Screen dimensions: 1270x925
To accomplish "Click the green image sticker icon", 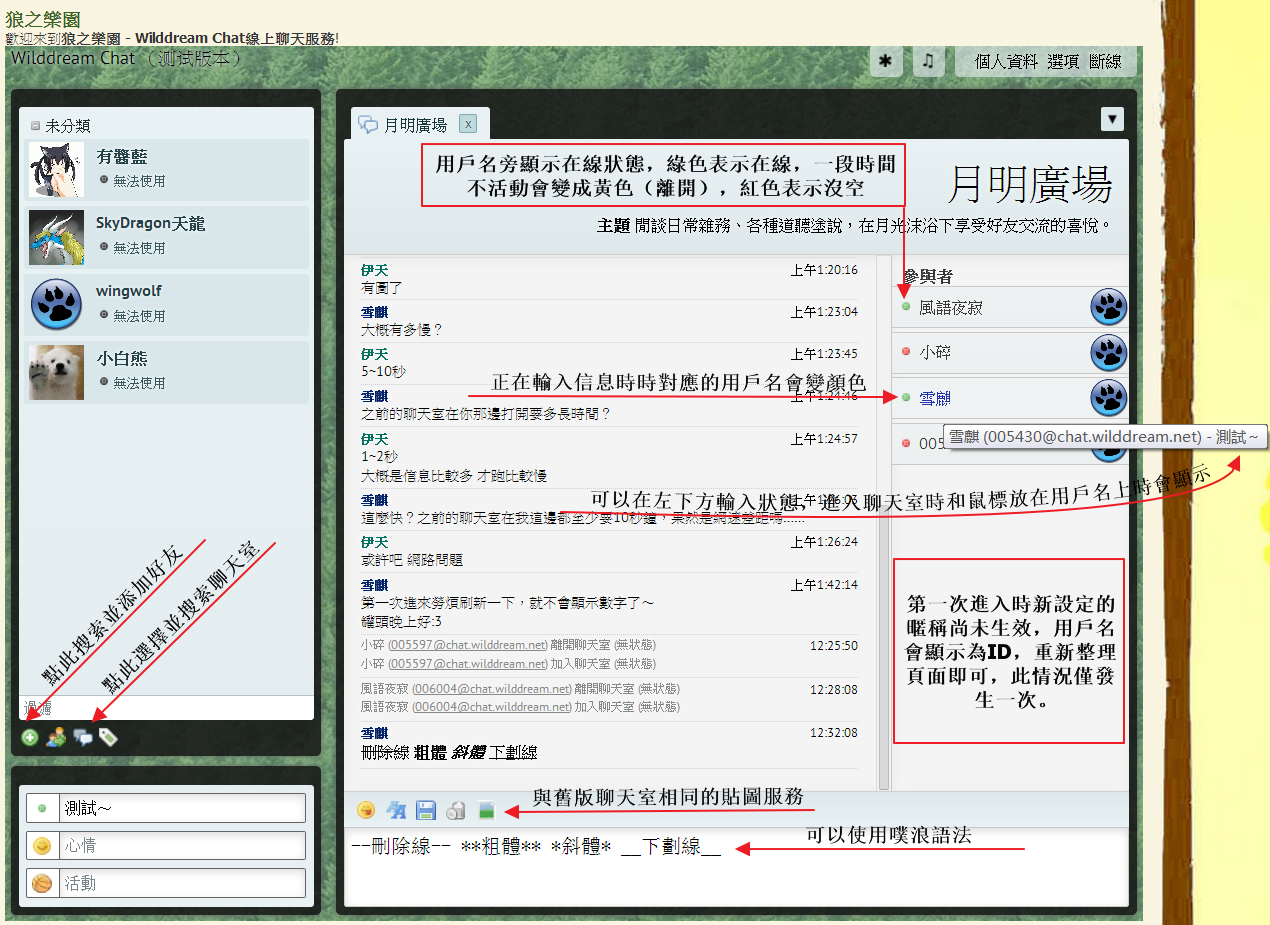I will (486, 810).
